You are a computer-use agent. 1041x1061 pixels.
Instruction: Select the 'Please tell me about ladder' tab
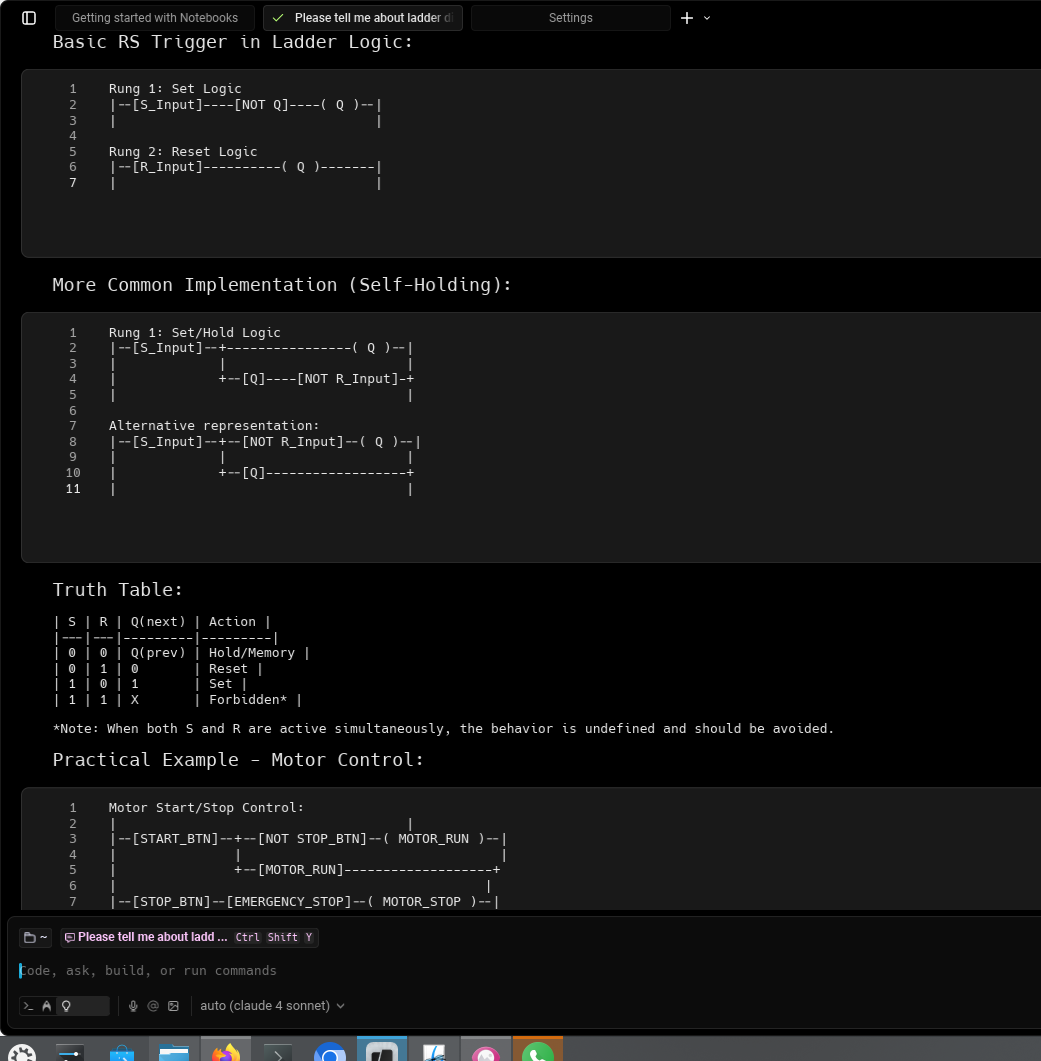click(362, 18)
